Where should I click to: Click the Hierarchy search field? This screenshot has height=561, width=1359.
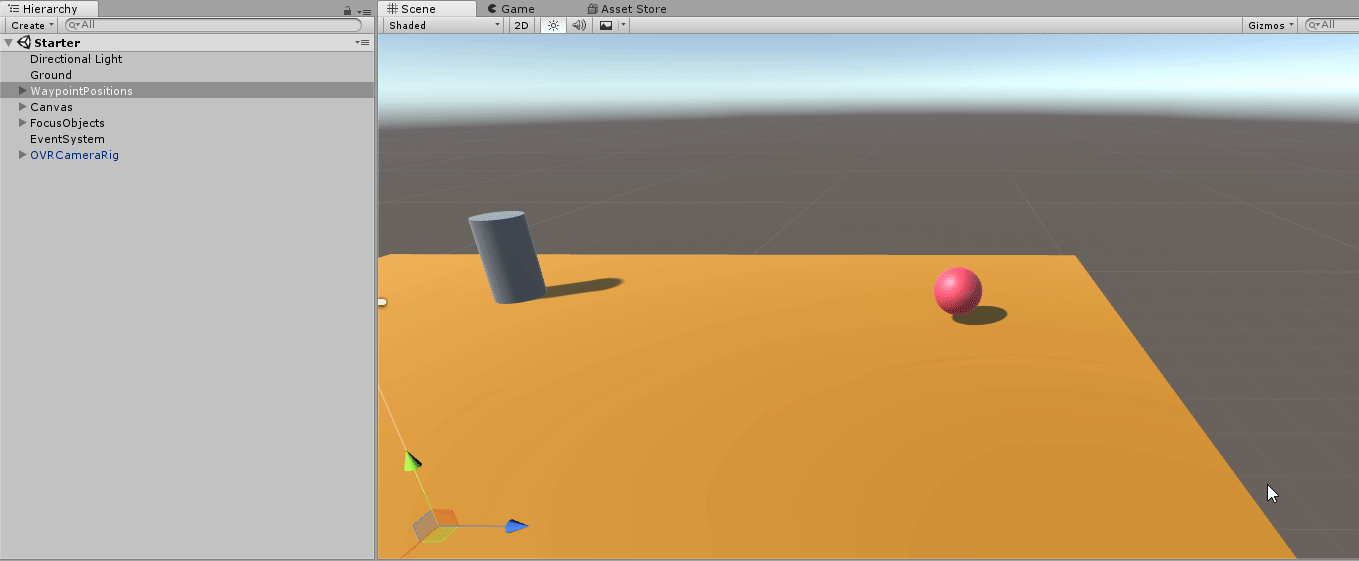[x=213, y=25]
